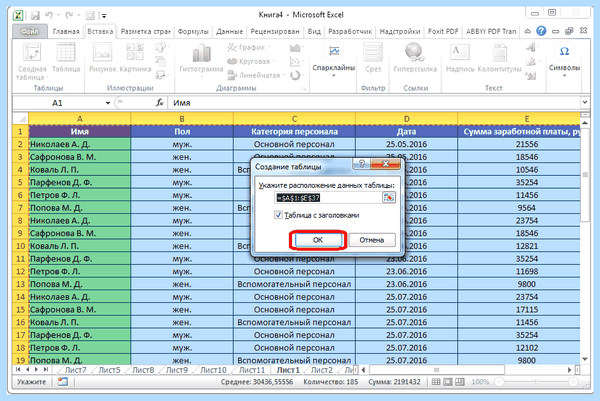
Task: Click Redo icon in quick access toolbar
Action: point(69,15)
